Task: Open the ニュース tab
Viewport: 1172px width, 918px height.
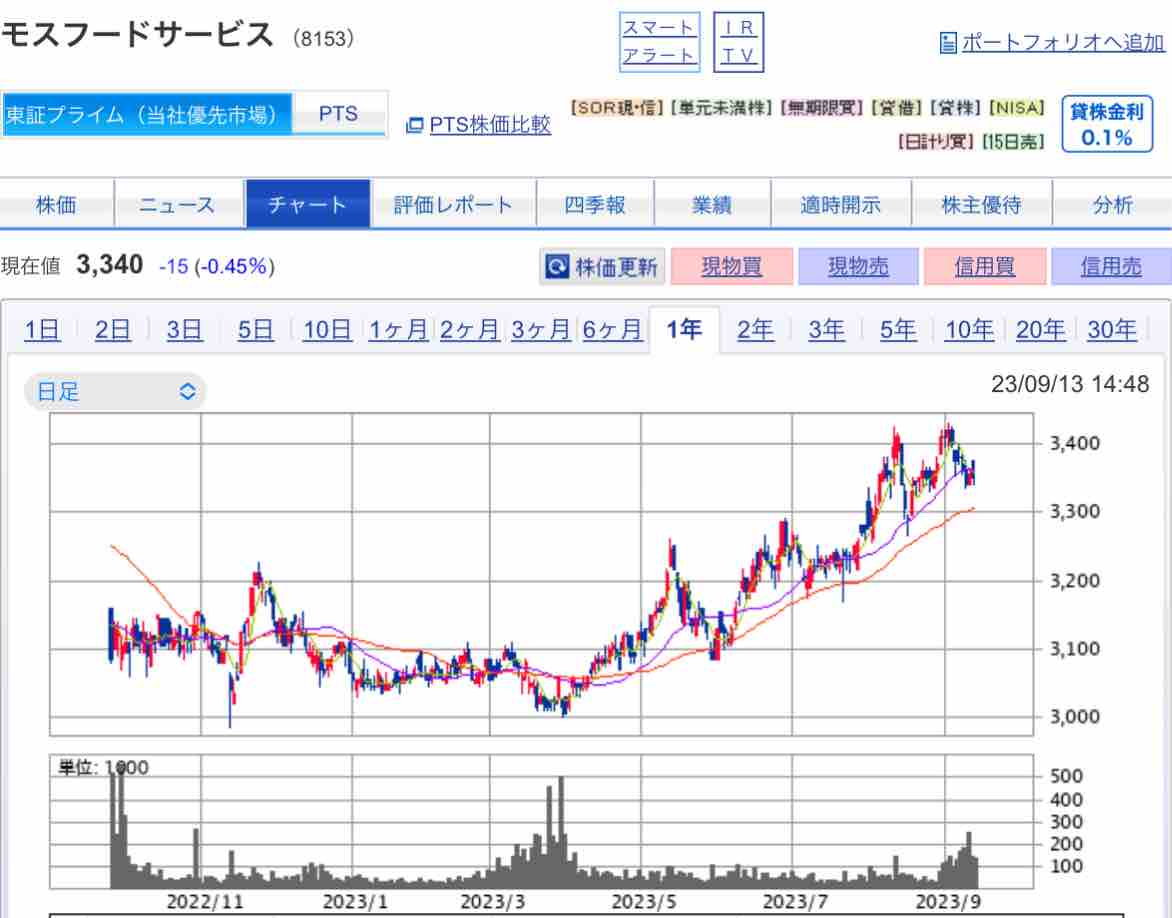Action: pyautogui.click(x=179, y=204)
